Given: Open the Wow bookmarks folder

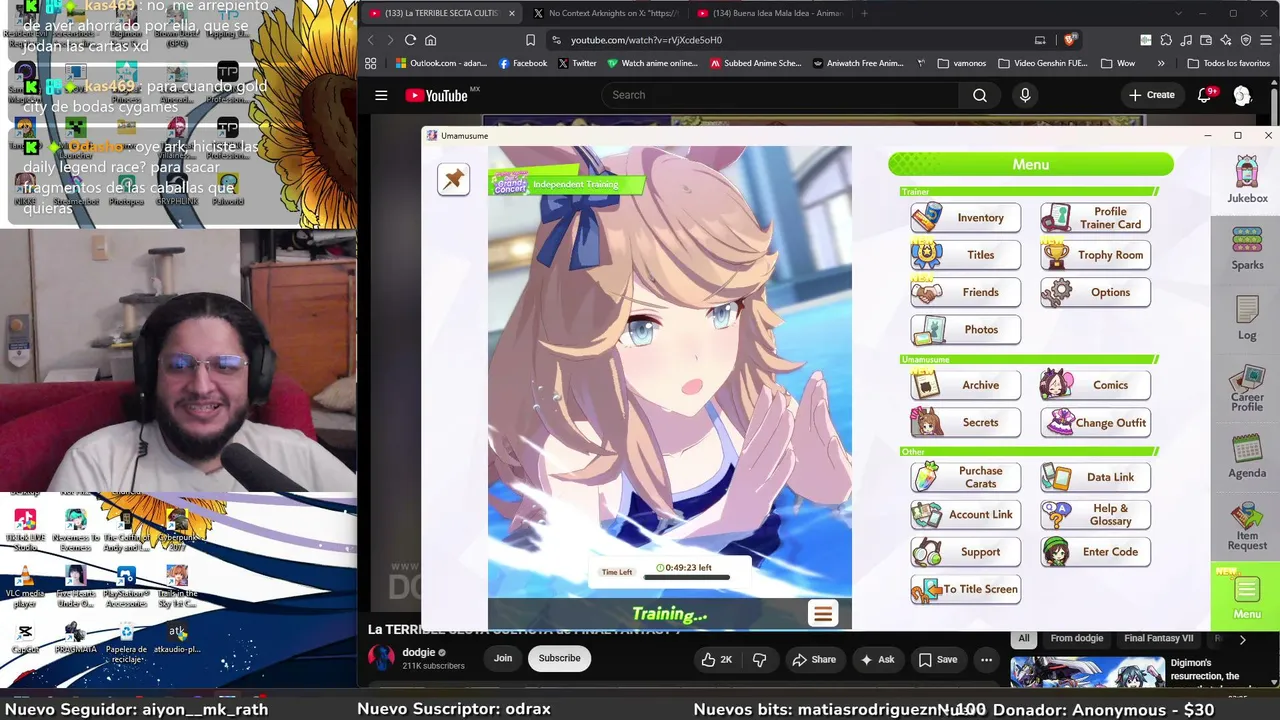Looking at the screenshot, I should 1118,63.
